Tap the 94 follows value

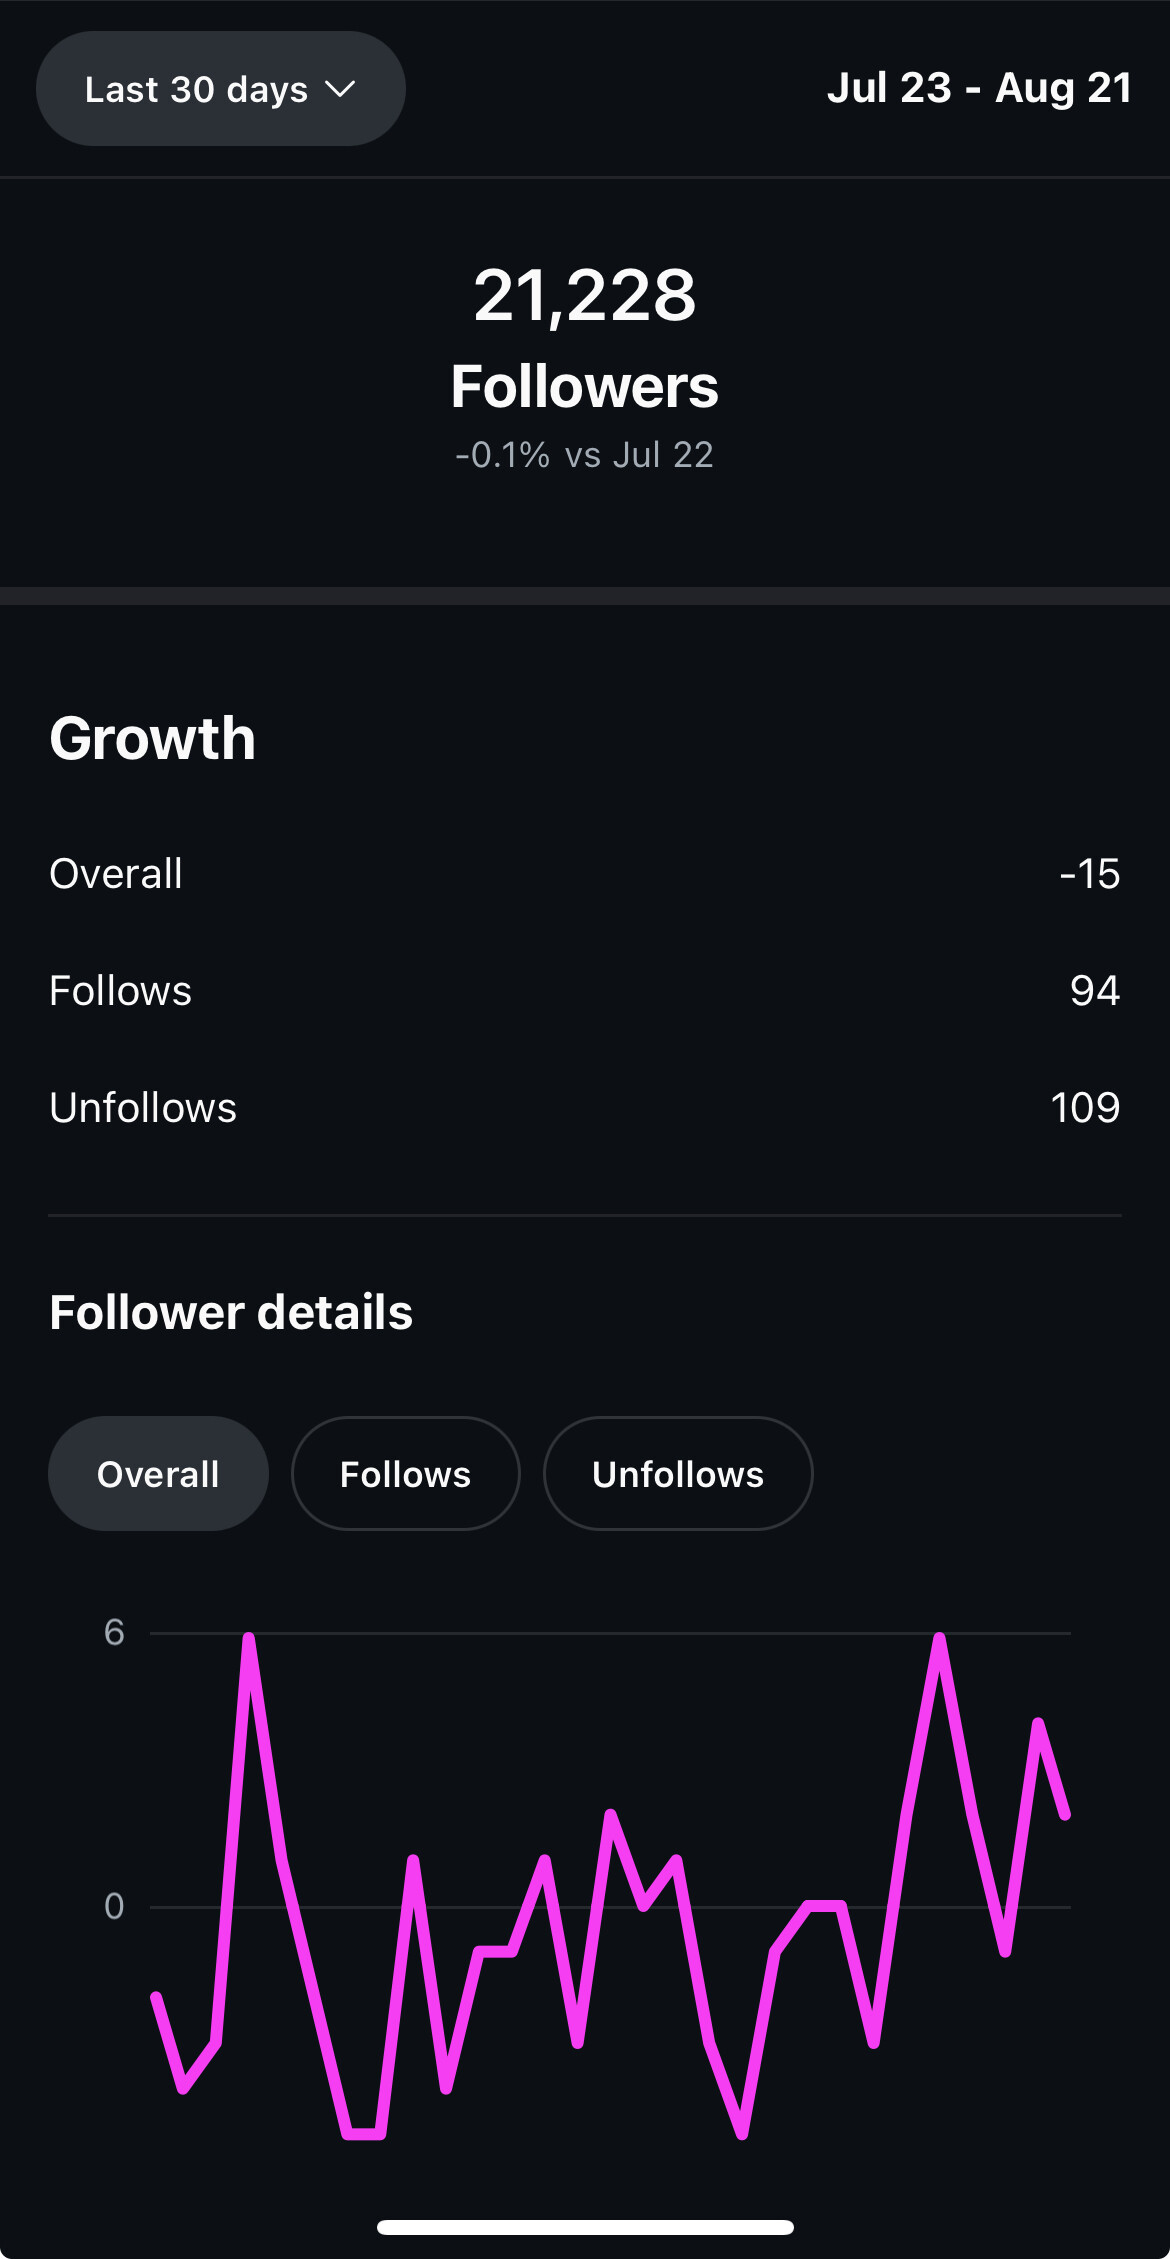click(x=1094, y=991)
